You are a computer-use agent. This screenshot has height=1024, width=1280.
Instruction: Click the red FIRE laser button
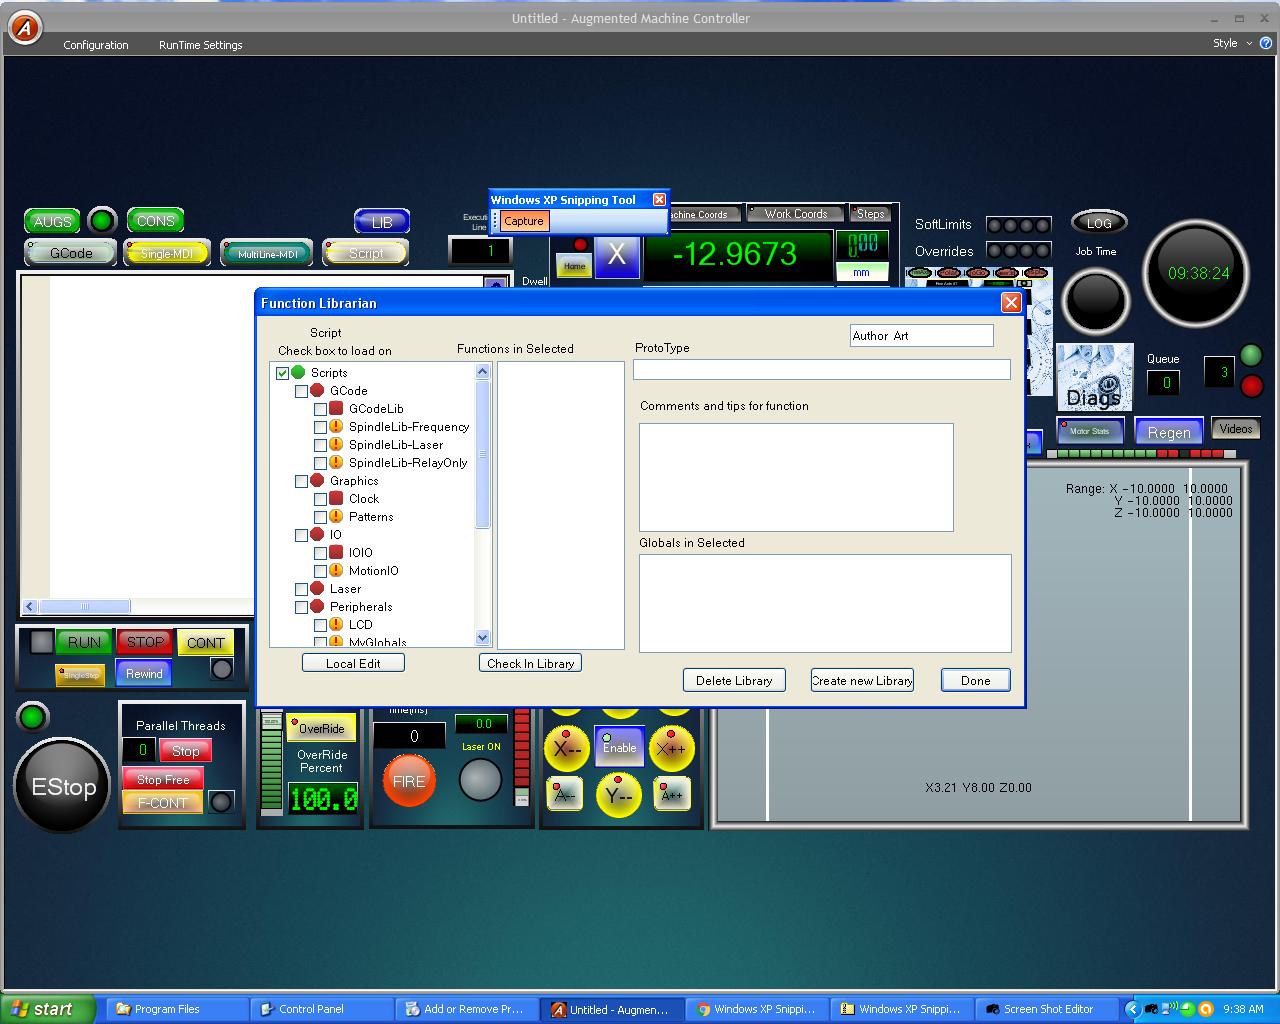click(x=408, y=781)
